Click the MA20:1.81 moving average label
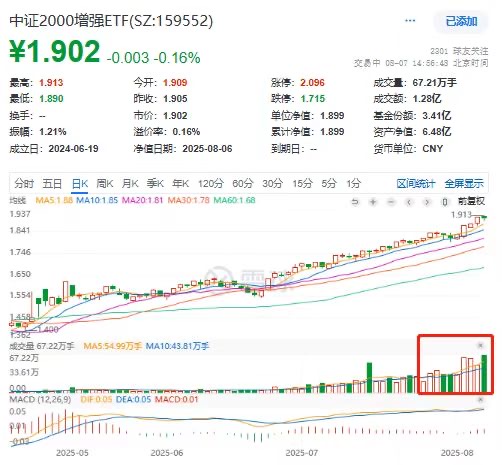The height and width of the screenshot is (465, 502). (143, 200)
